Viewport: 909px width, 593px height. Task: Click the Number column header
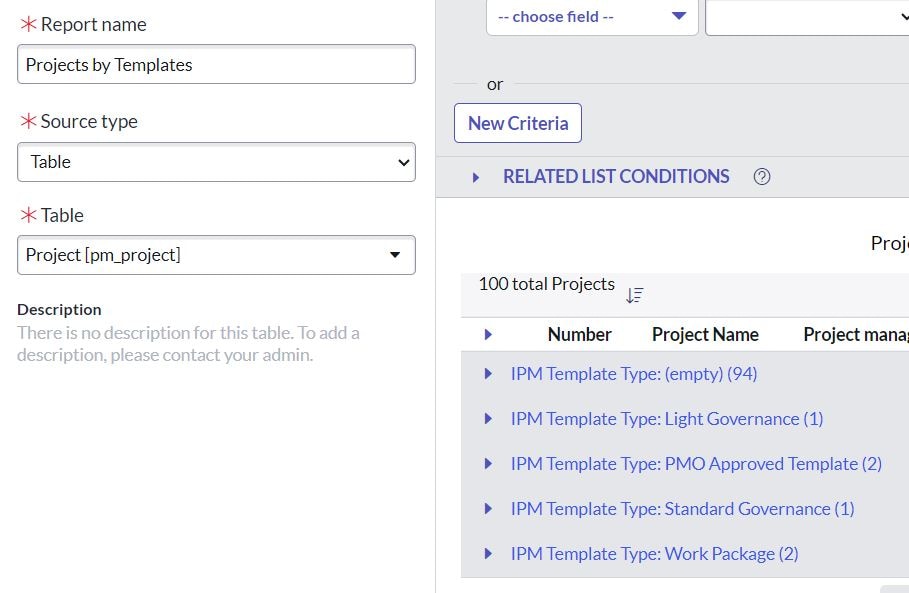coord(579,334)
